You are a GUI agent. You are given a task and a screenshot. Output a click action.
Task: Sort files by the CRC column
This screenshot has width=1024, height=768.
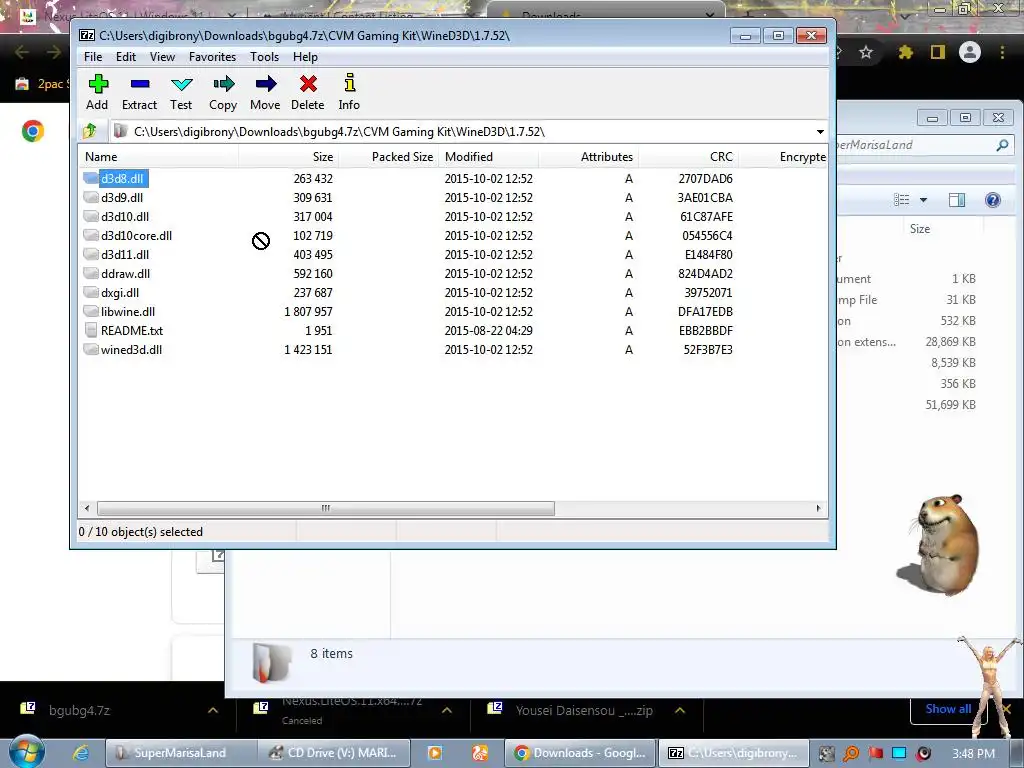(x=688, y=157)
